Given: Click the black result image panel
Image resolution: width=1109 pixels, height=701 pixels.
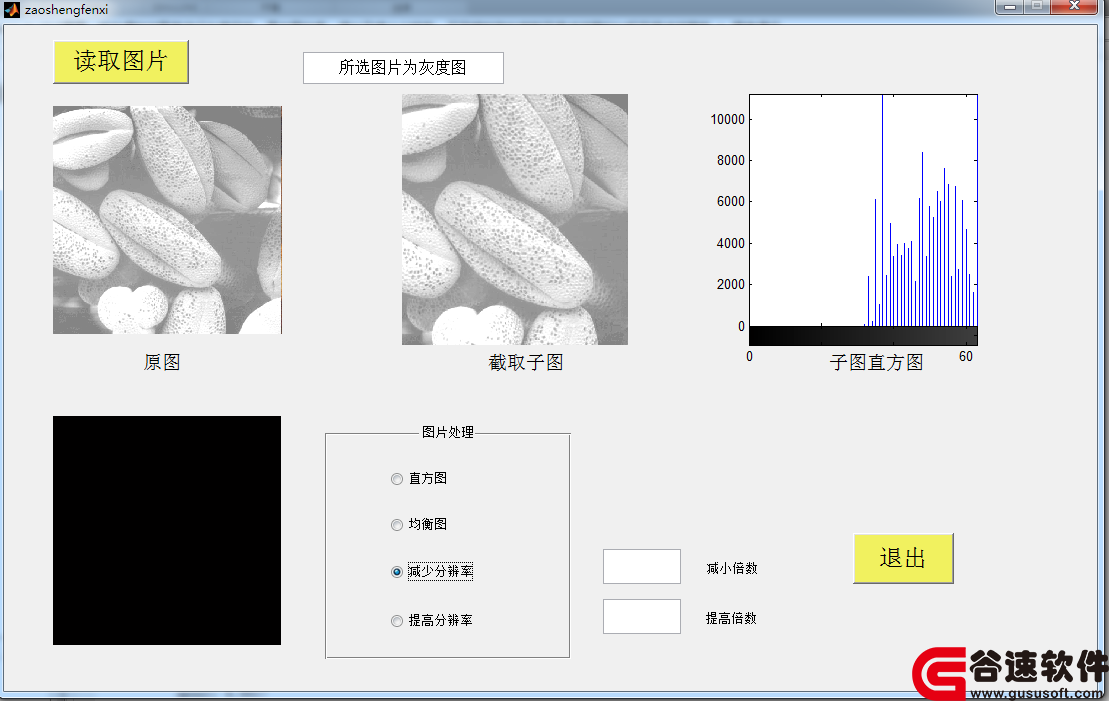Looking at the screenshot, I should pyautogui.click(x=167, y=531).
